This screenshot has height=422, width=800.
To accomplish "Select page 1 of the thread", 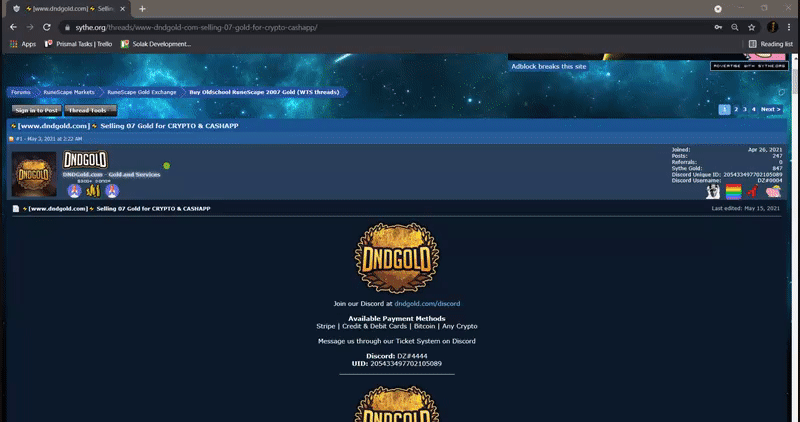I will [724, 109].
